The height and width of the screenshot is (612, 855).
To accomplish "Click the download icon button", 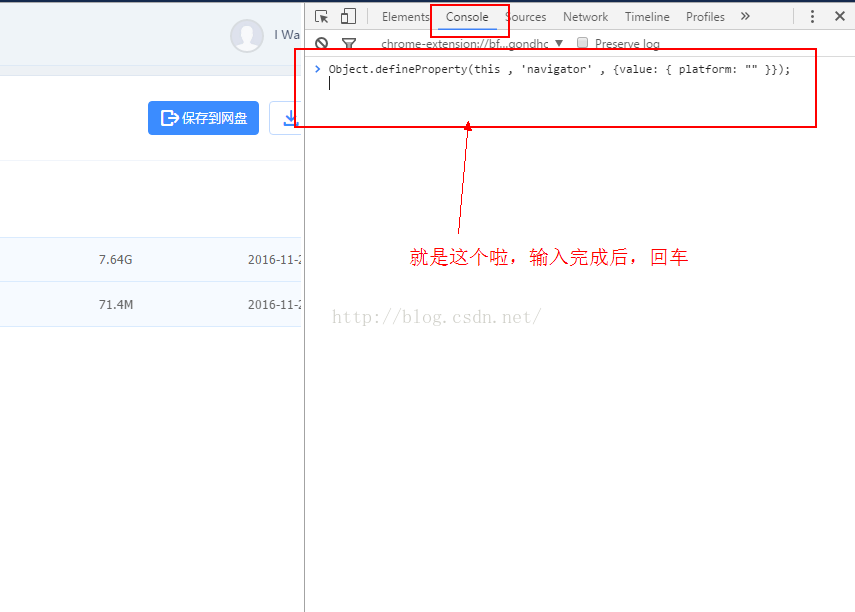I will [x=286, y=118].
